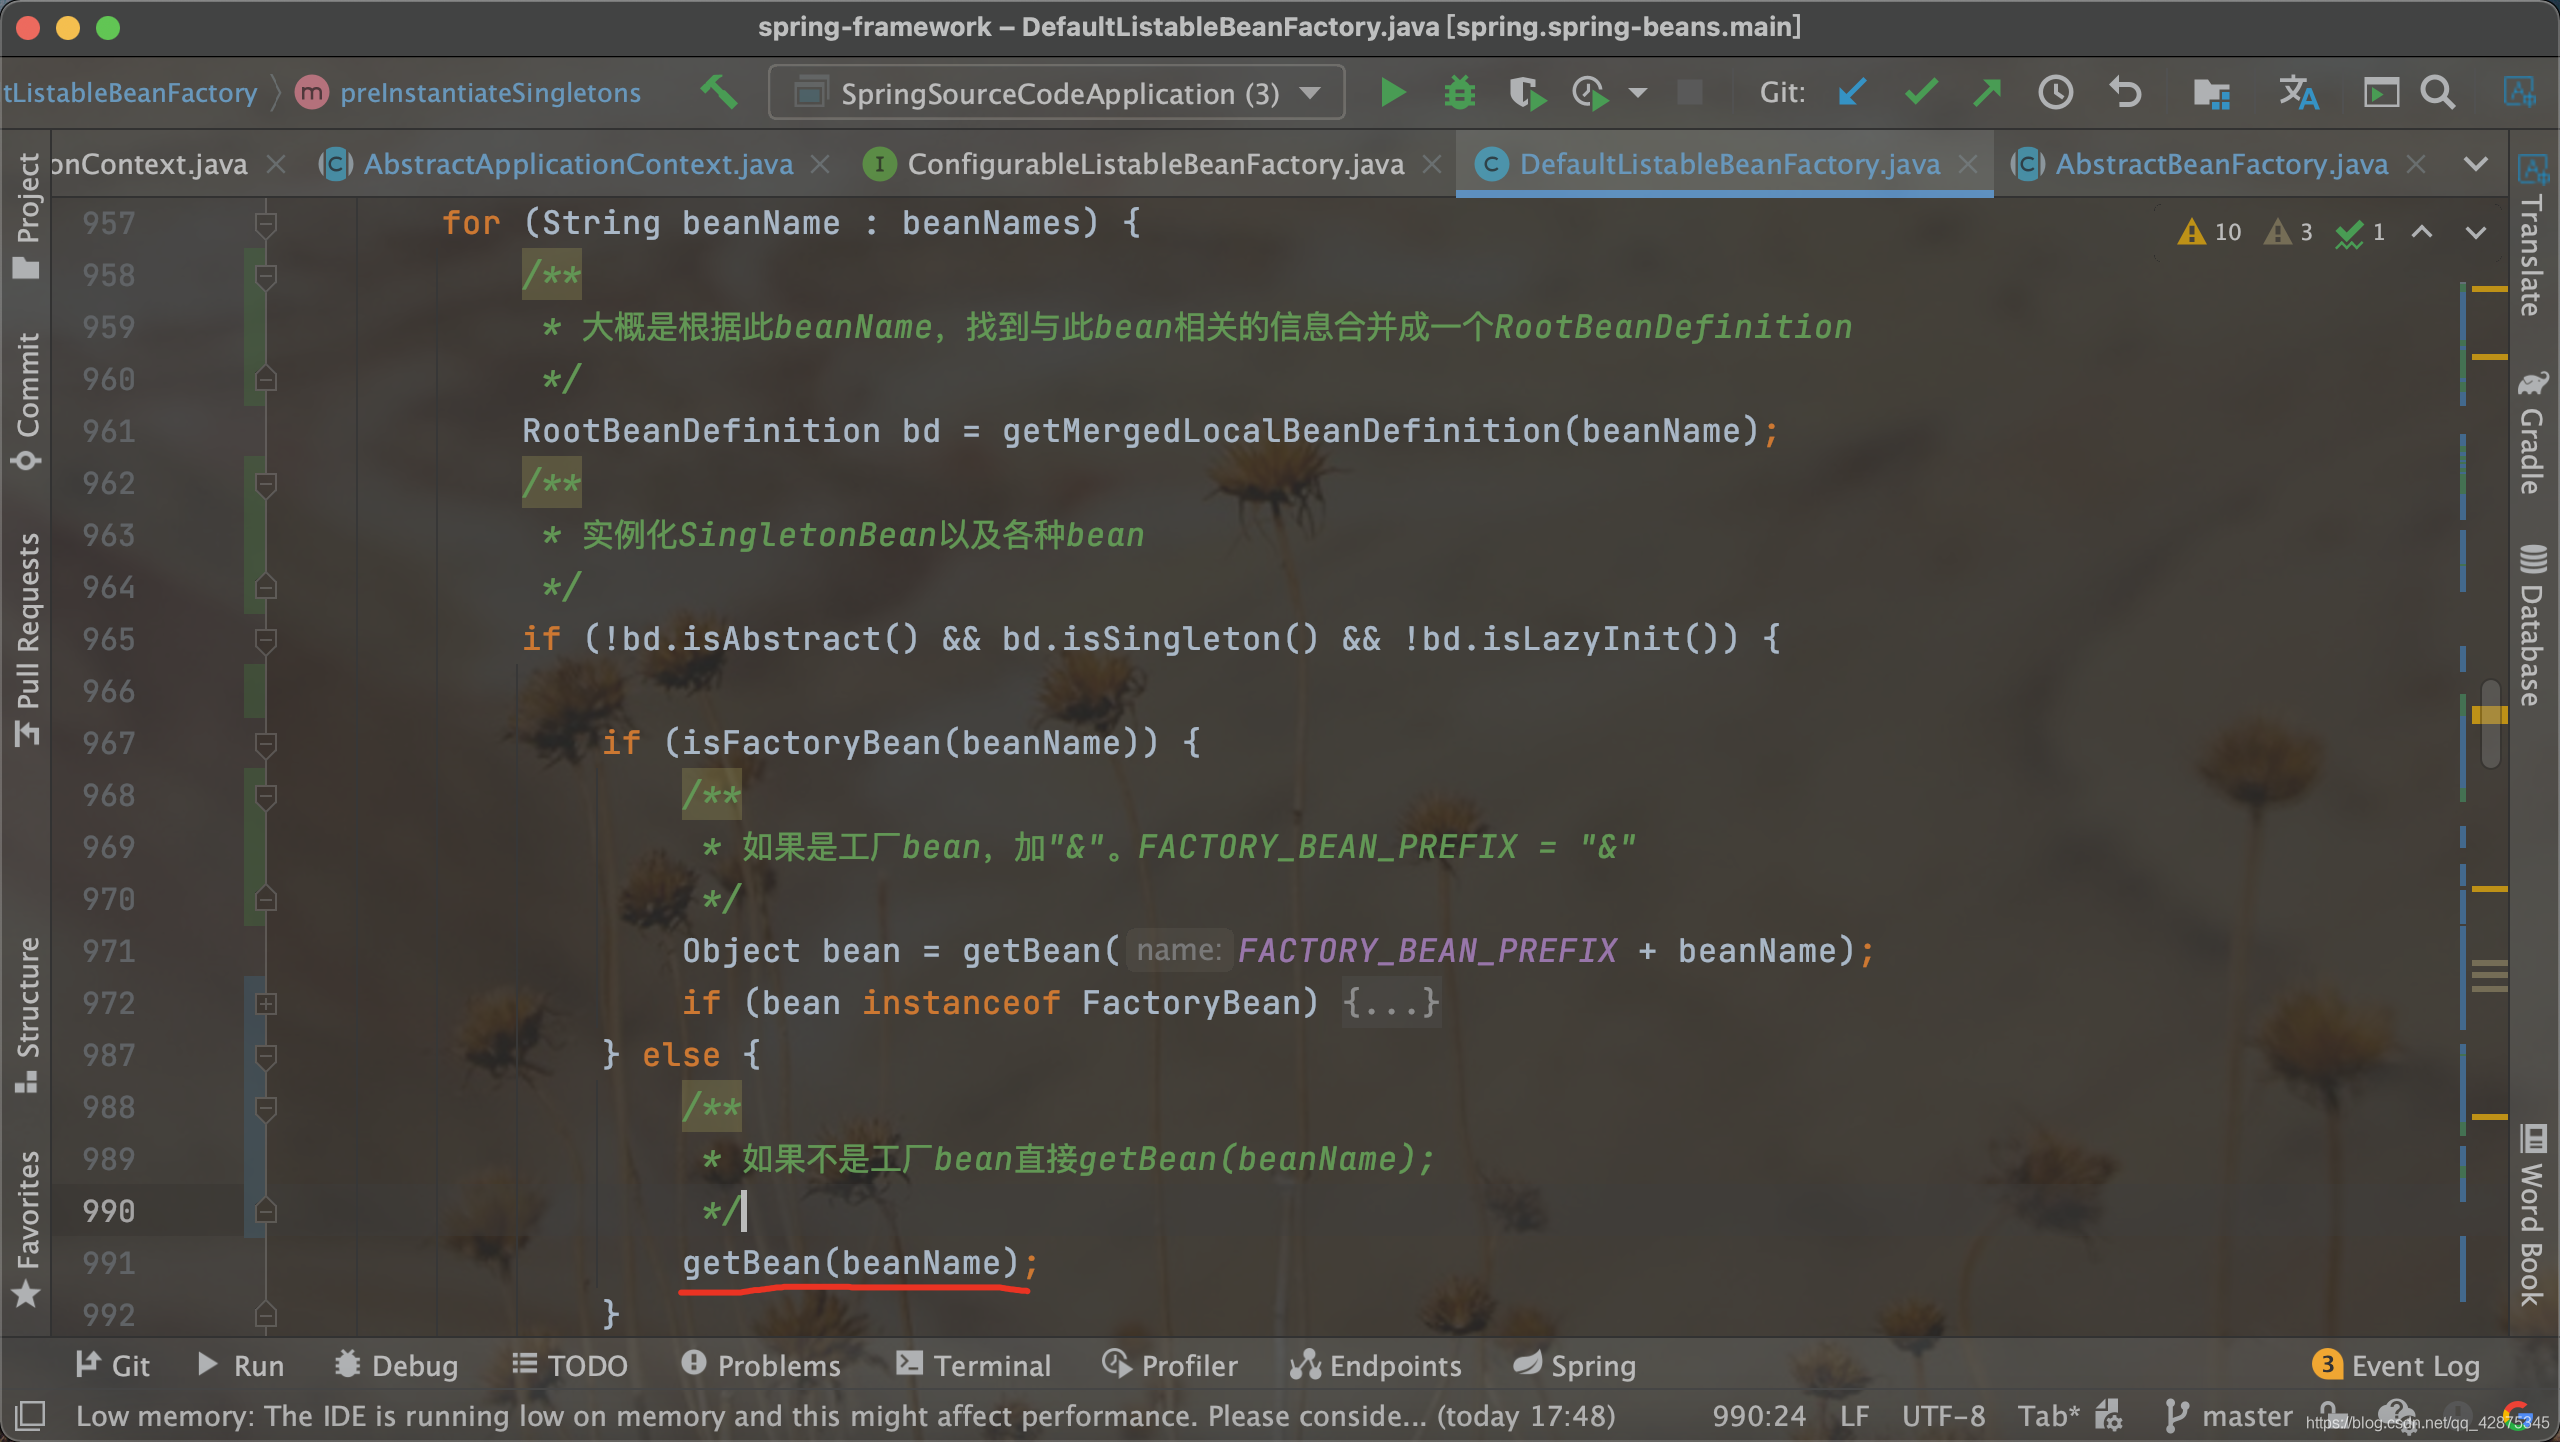This screenshot has width=2560, height=1442.
Task: Click Git update project arrow
Action: point(1852,93)
